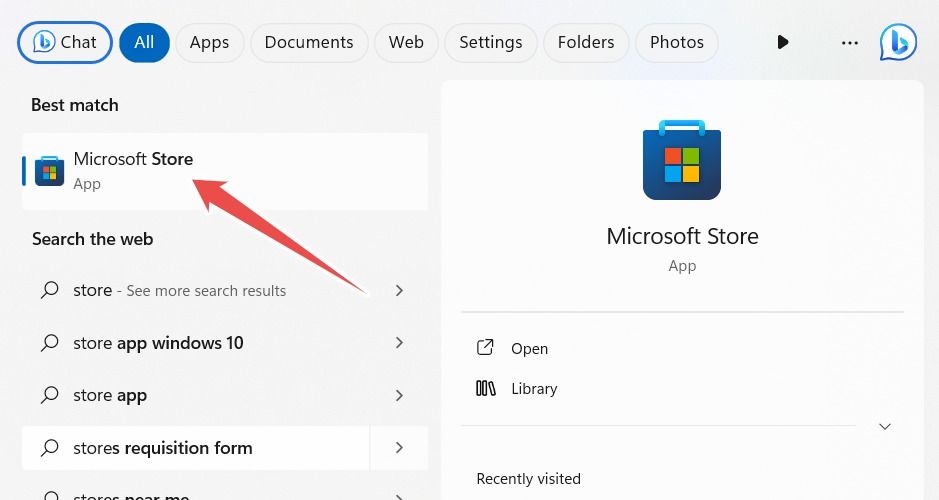Switch to the Apps filter
939x500 pixels.
[210, 43]
